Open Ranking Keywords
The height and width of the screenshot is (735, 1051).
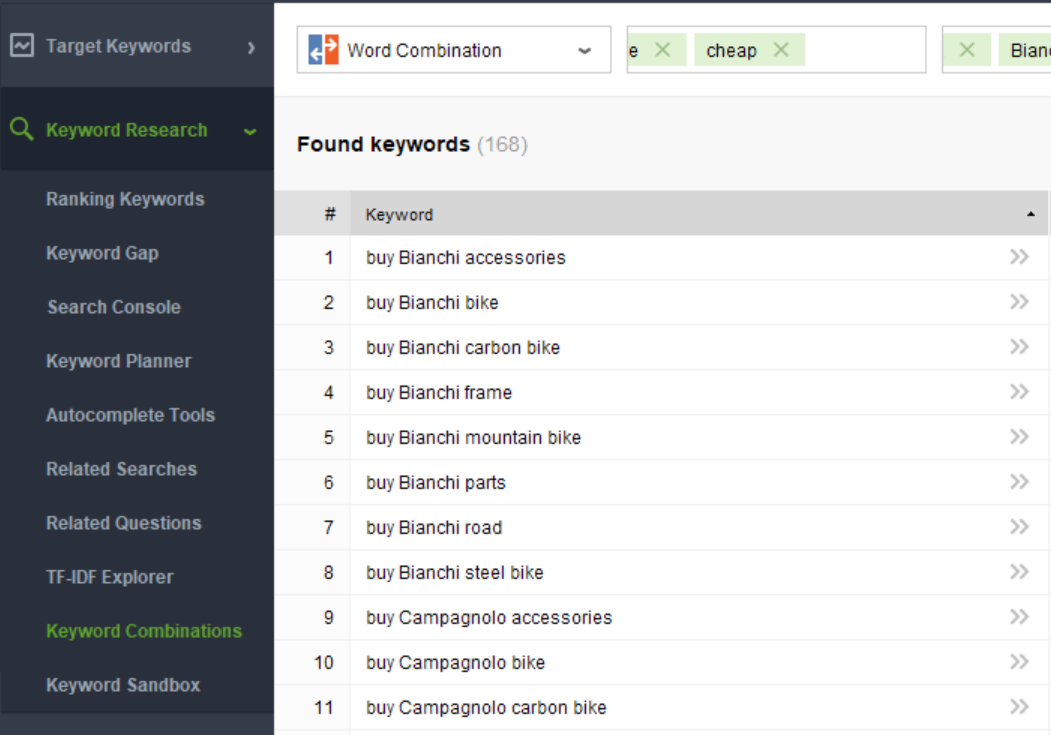(x=125, y=199)
